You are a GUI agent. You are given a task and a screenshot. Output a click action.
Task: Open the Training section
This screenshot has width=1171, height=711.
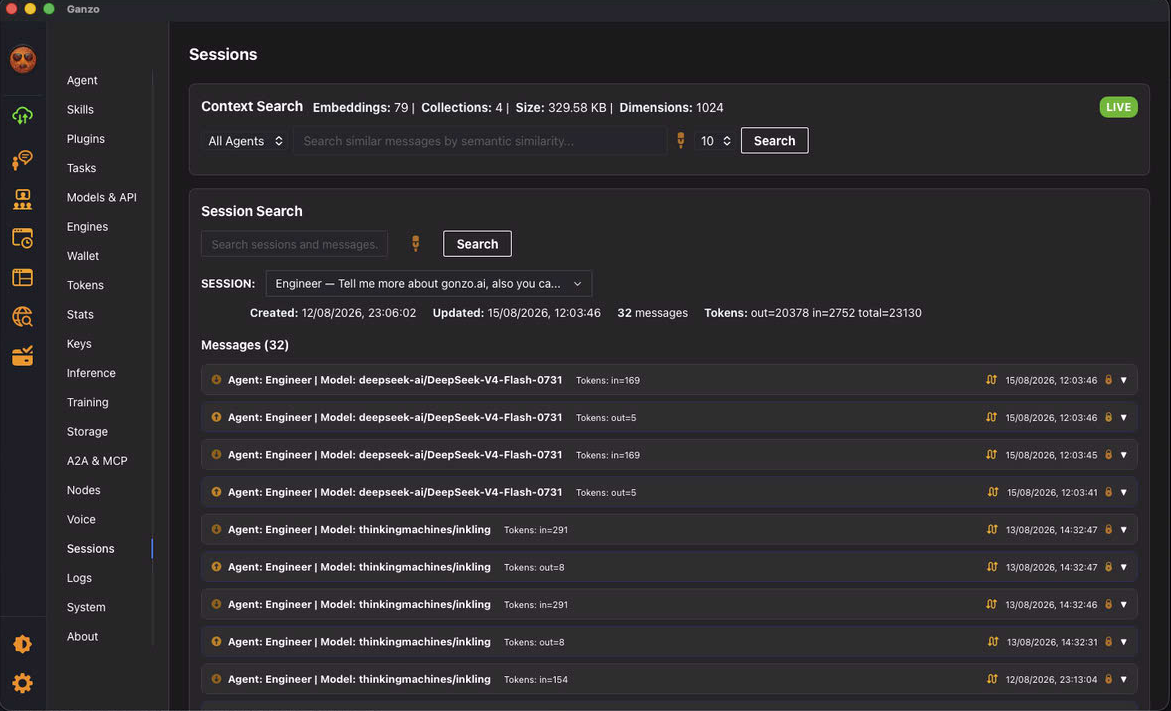pos(87,402)
